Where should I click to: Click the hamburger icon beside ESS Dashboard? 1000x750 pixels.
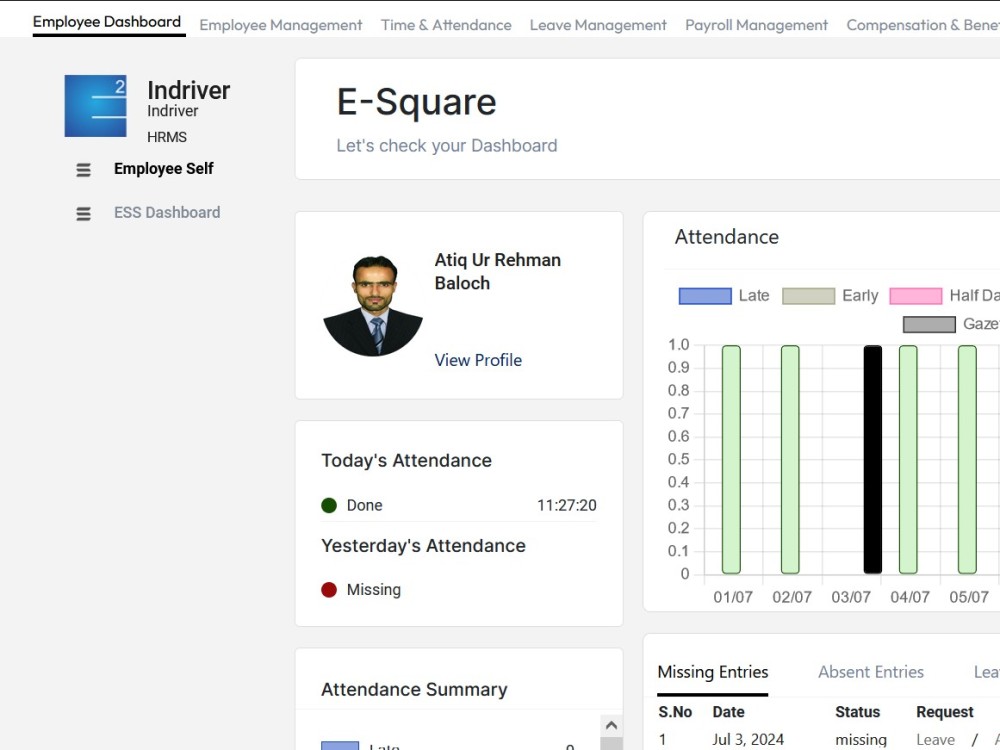tap(84, 214)
